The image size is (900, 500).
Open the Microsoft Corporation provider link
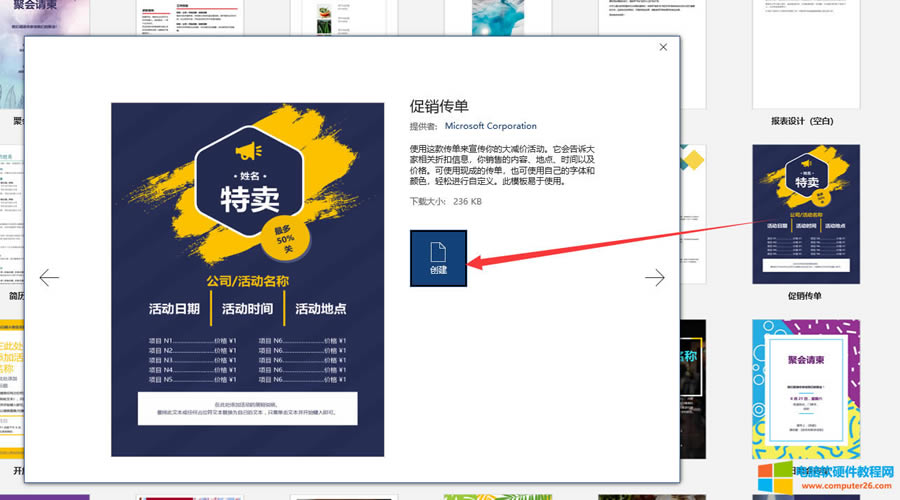(x=490, y=126)
